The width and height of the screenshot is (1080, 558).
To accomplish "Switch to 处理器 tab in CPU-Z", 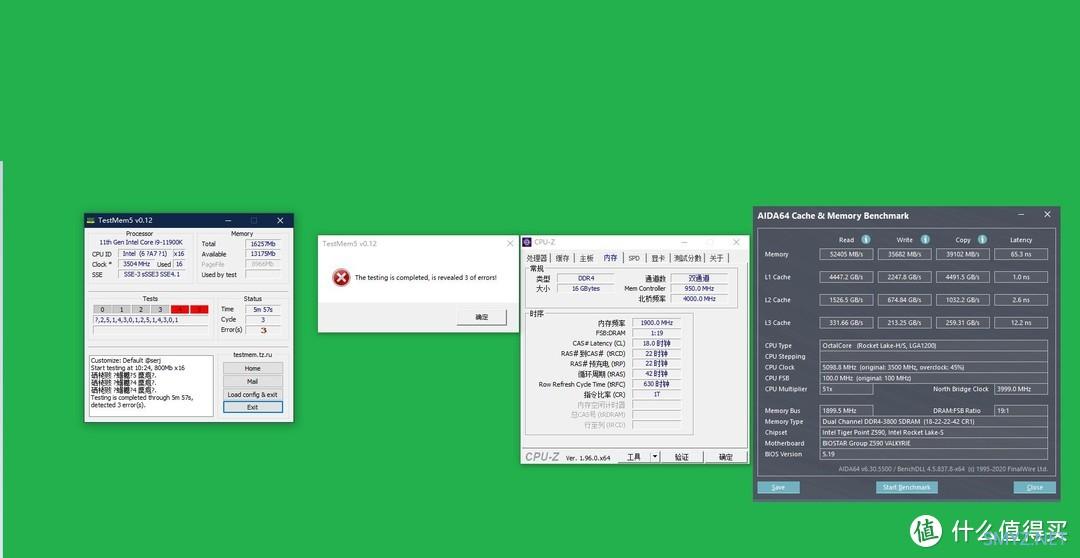I will 537,258.
